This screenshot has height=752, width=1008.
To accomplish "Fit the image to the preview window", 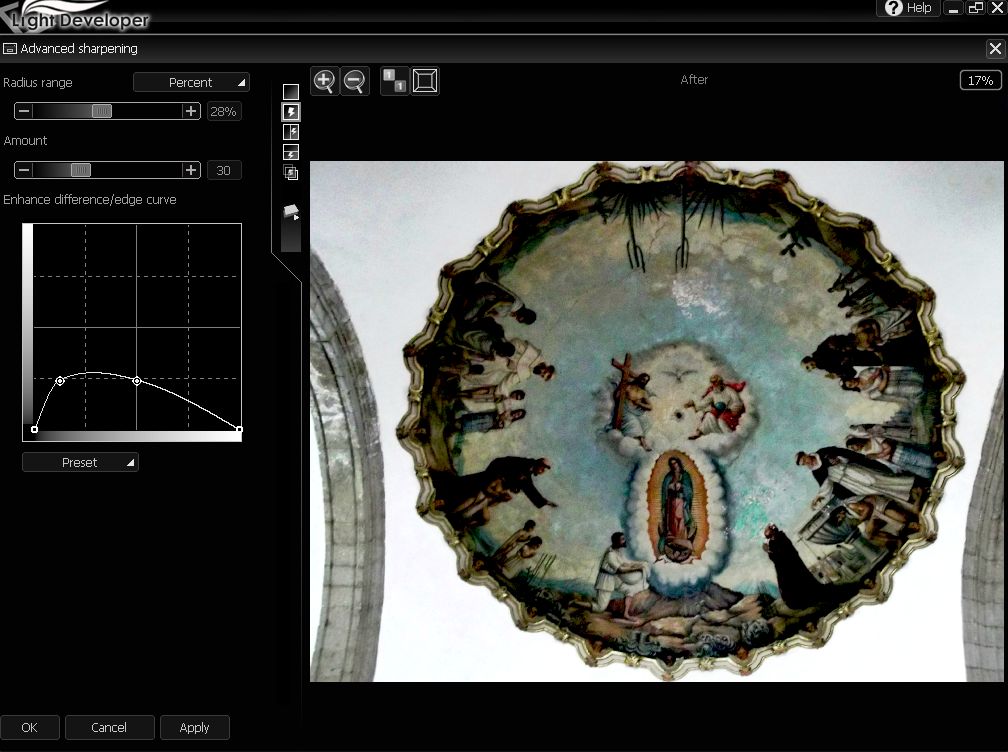I will [425, 81].
